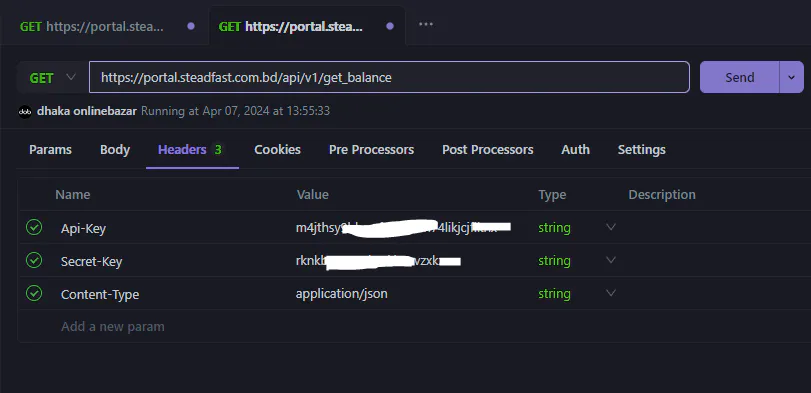Click string type in Secret-Key row
Viewport: 811px width, 393px height.
point(554,261)
